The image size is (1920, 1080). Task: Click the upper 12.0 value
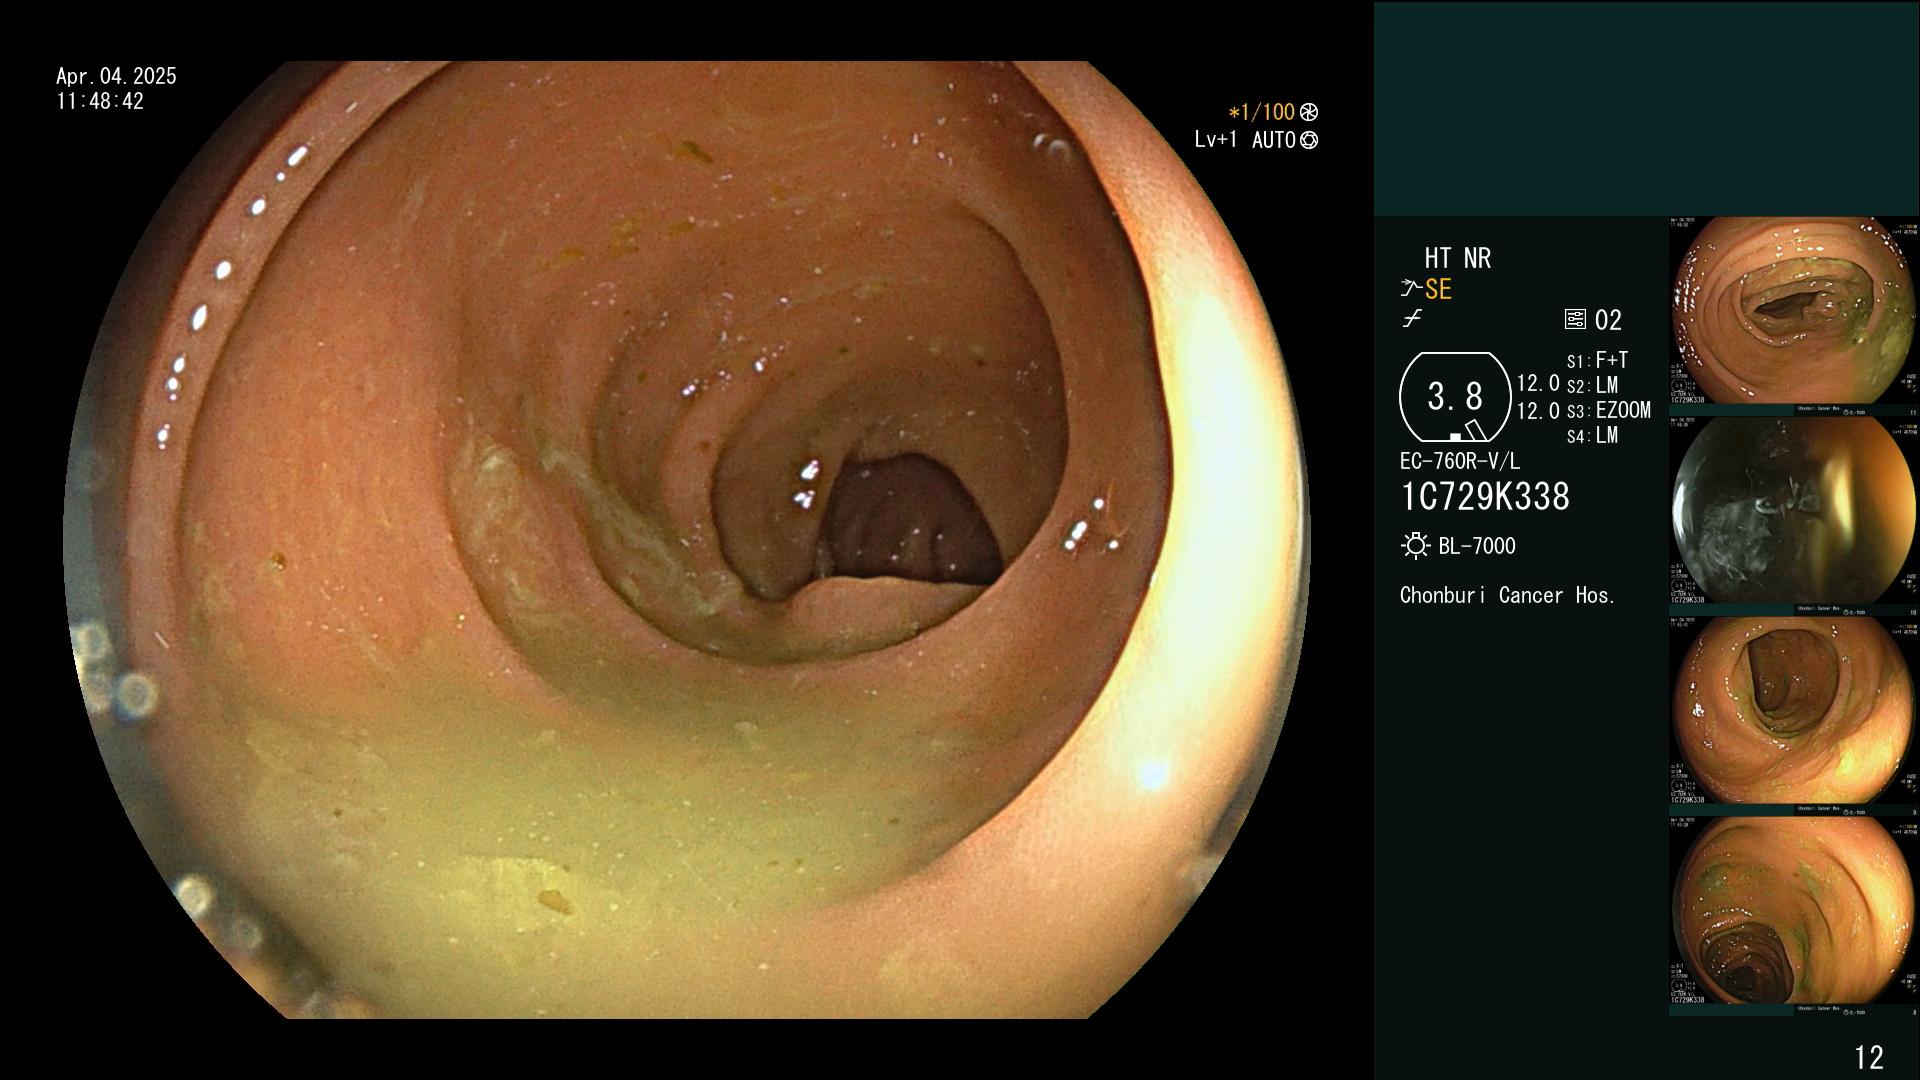pyautogui.click(x=1538, y=384)
